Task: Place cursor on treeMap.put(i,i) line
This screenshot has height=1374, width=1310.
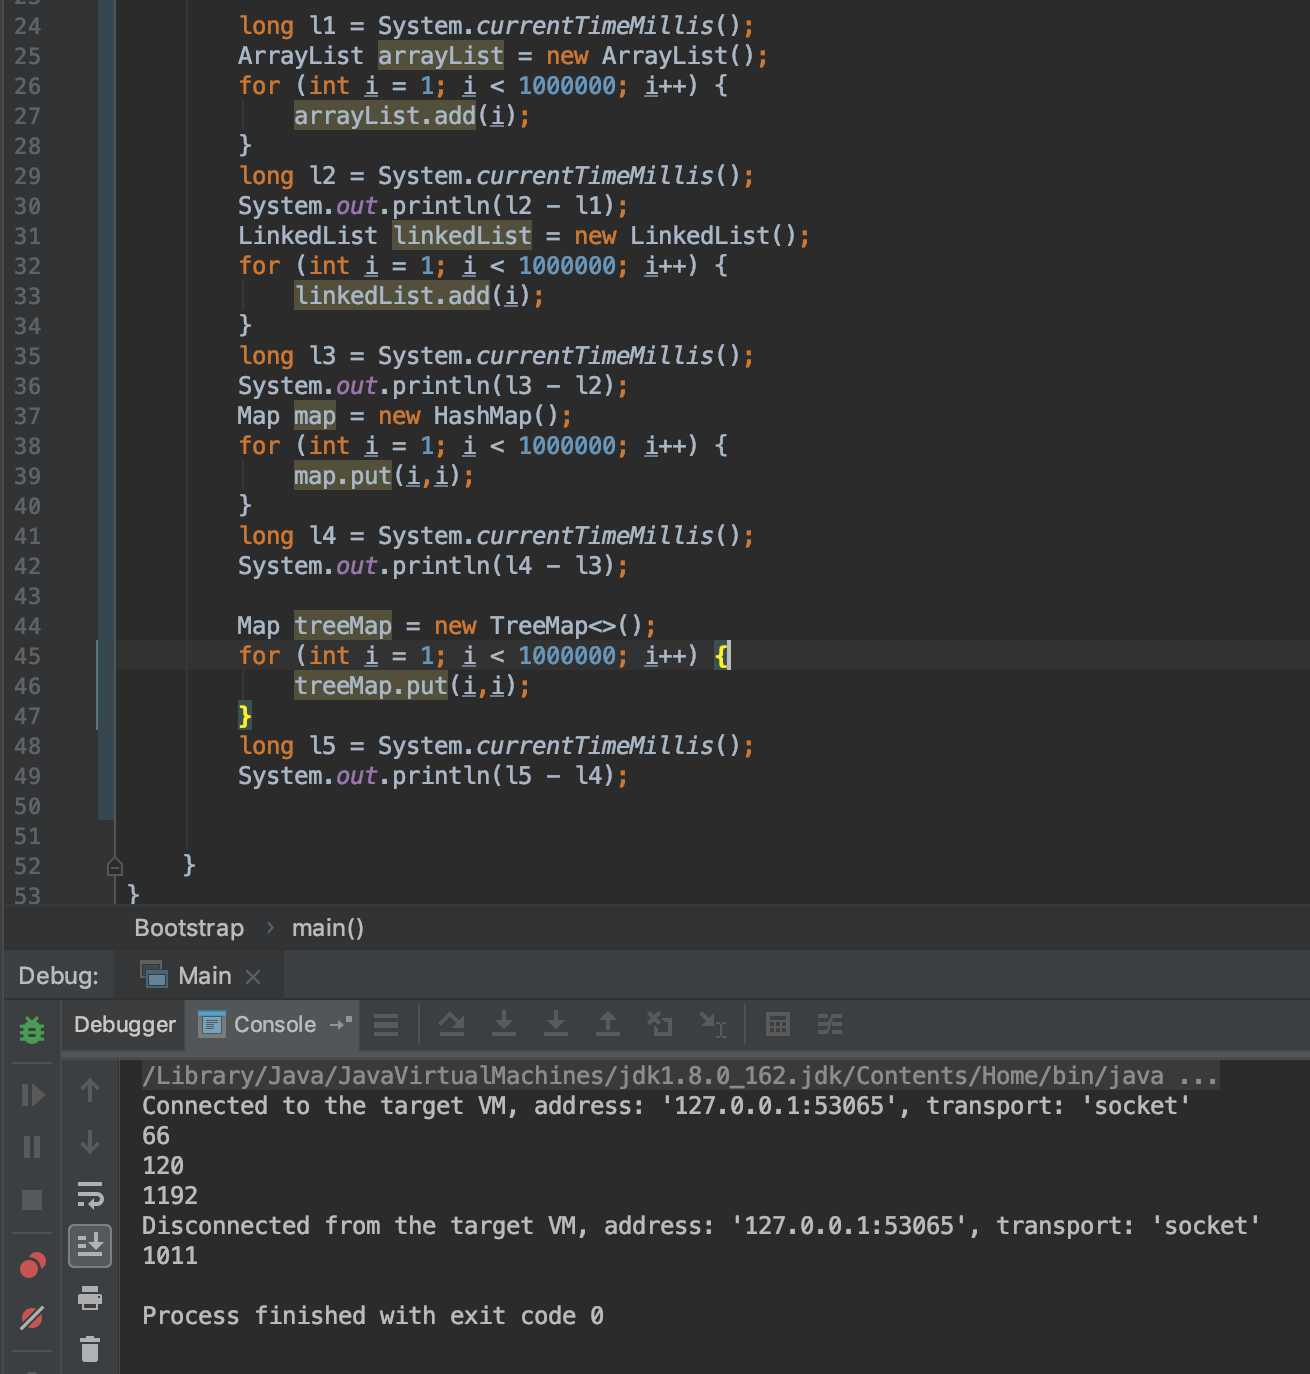Action: click(412, 686)
